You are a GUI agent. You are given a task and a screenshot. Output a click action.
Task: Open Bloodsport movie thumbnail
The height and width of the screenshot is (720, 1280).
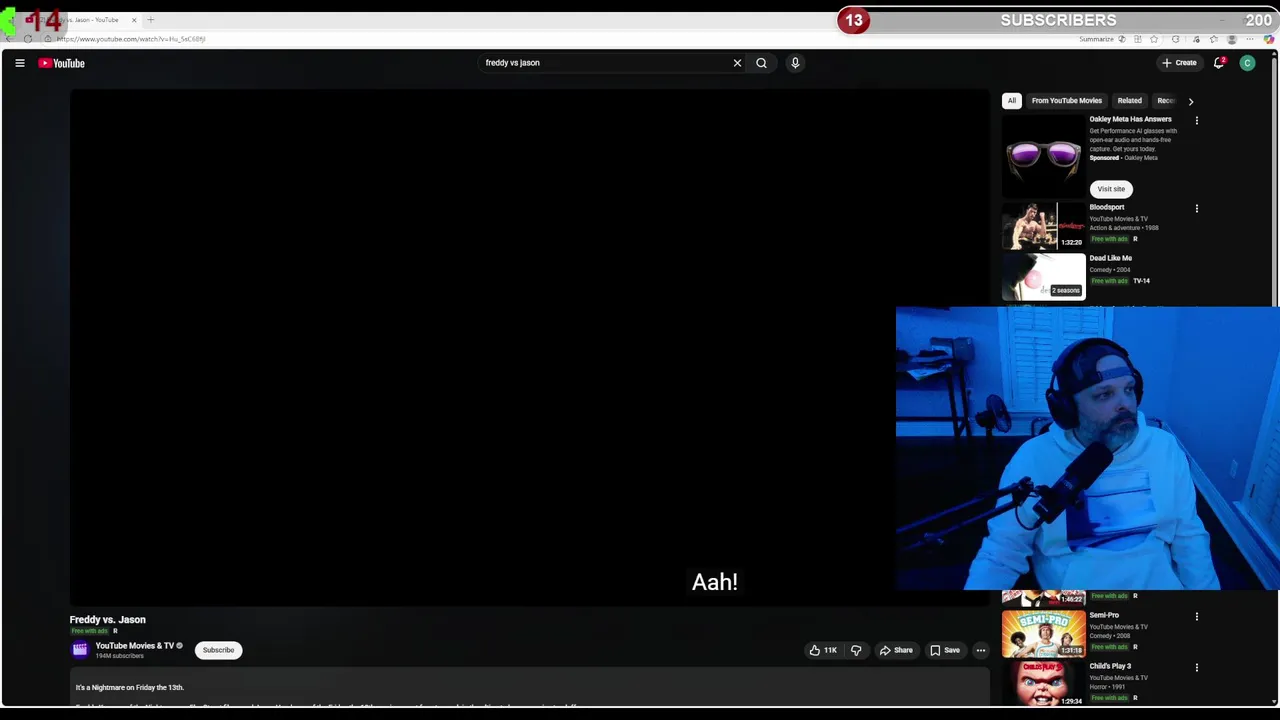1043,225
